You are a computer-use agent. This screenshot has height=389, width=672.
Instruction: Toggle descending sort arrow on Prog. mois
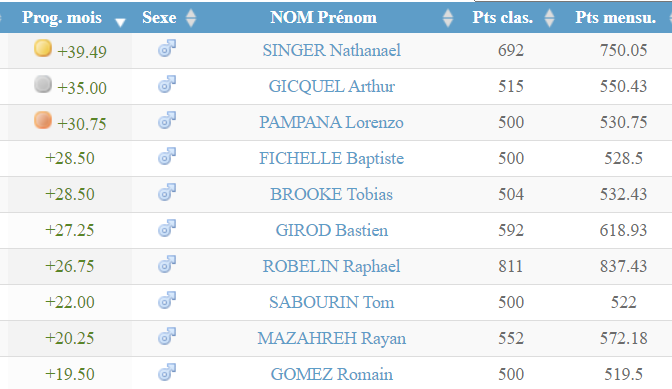120,22
